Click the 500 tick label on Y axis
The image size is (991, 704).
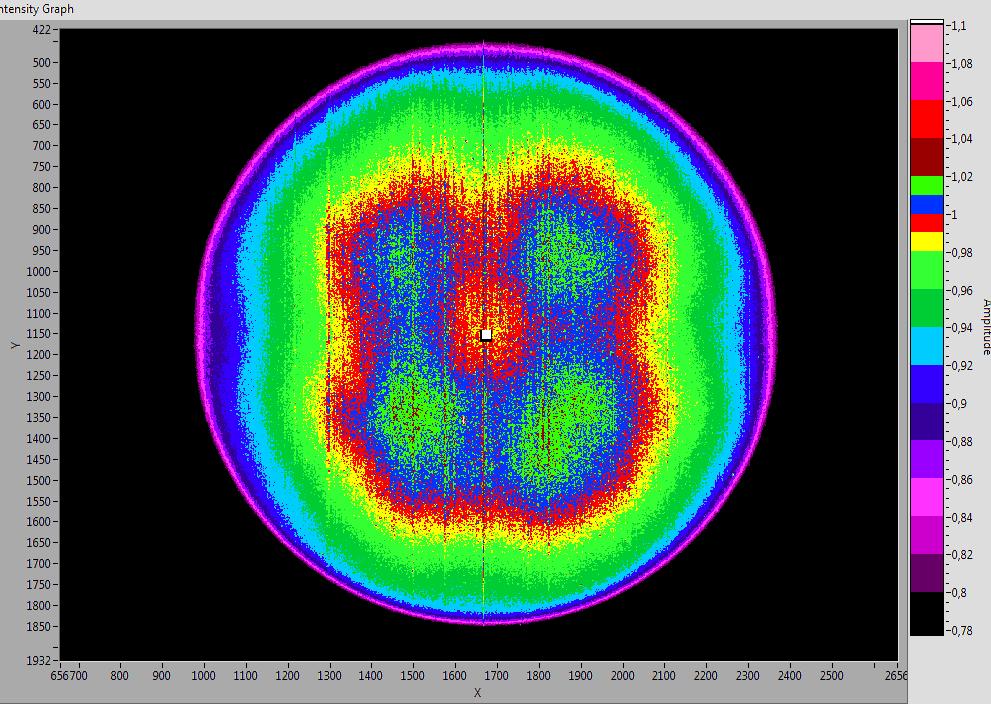coord(42,63)
